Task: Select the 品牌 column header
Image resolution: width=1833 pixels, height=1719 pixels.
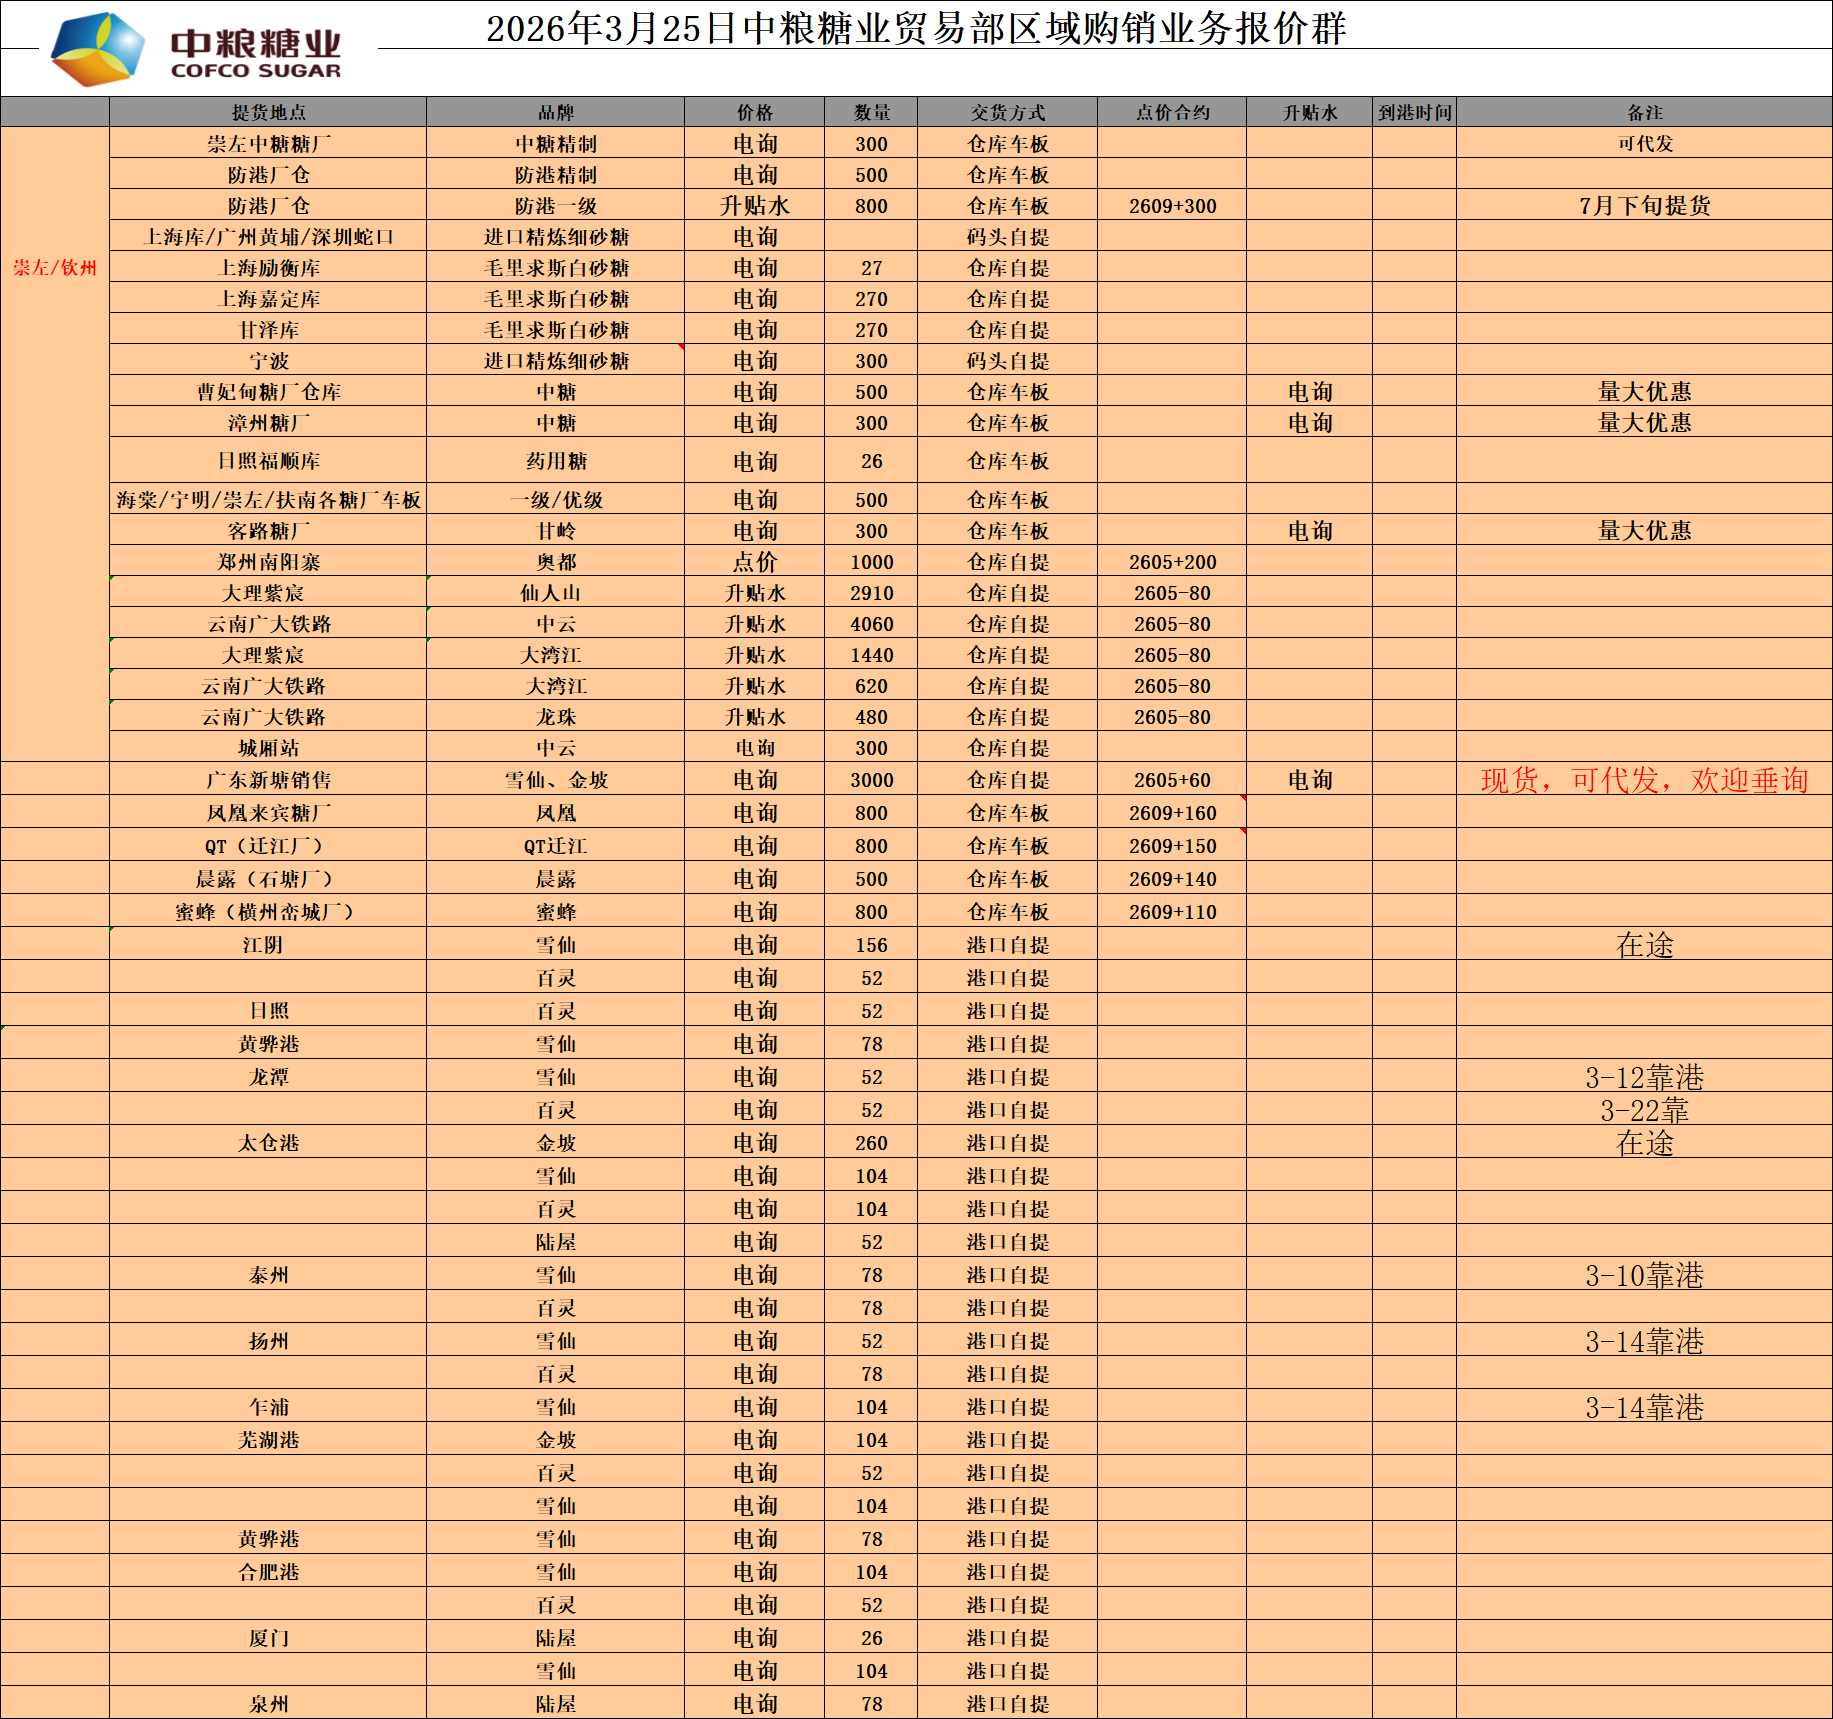Action: (x=555, y=112)
